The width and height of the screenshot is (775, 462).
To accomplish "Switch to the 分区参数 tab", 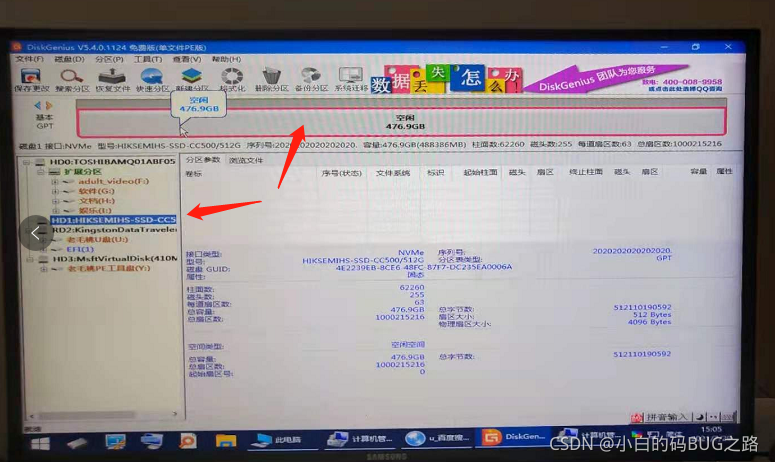I will click(x=203, y=160).
